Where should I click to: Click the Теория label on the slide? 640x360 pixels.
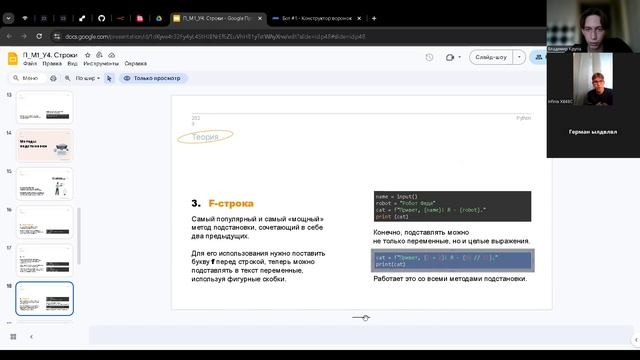click(205, 137)
